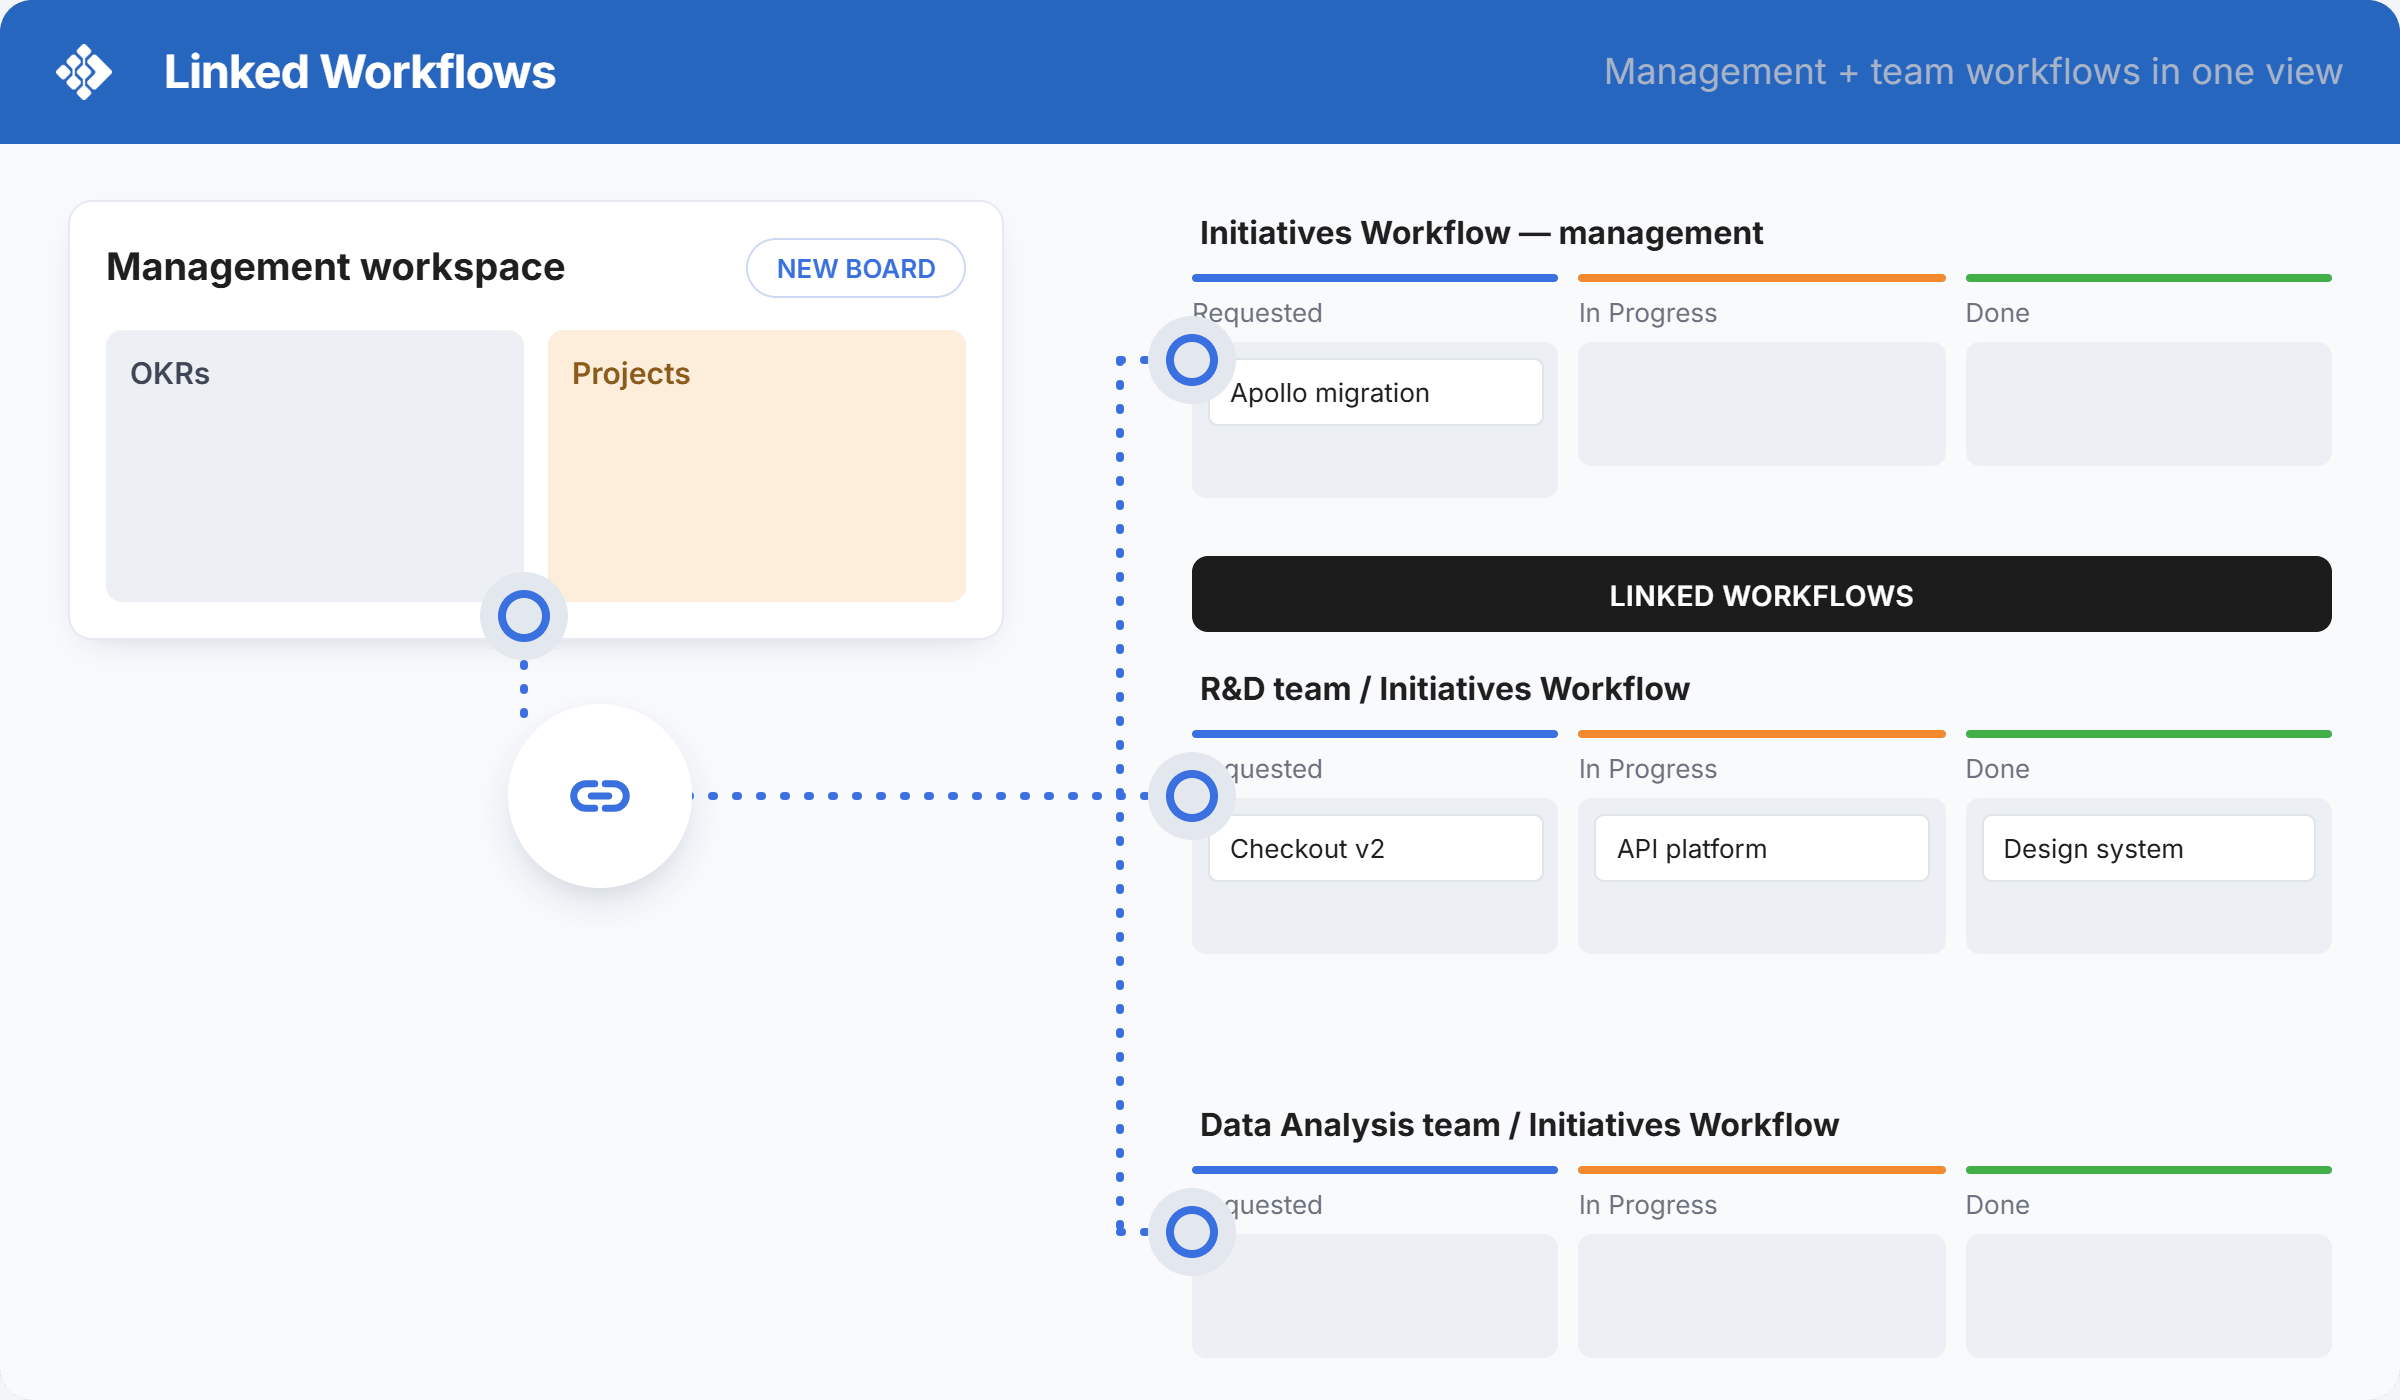Open the Design system card
Image resolution: width=2400 pixels, height=1400 pixels.
pyautogui.click(x=2149, y=848)
